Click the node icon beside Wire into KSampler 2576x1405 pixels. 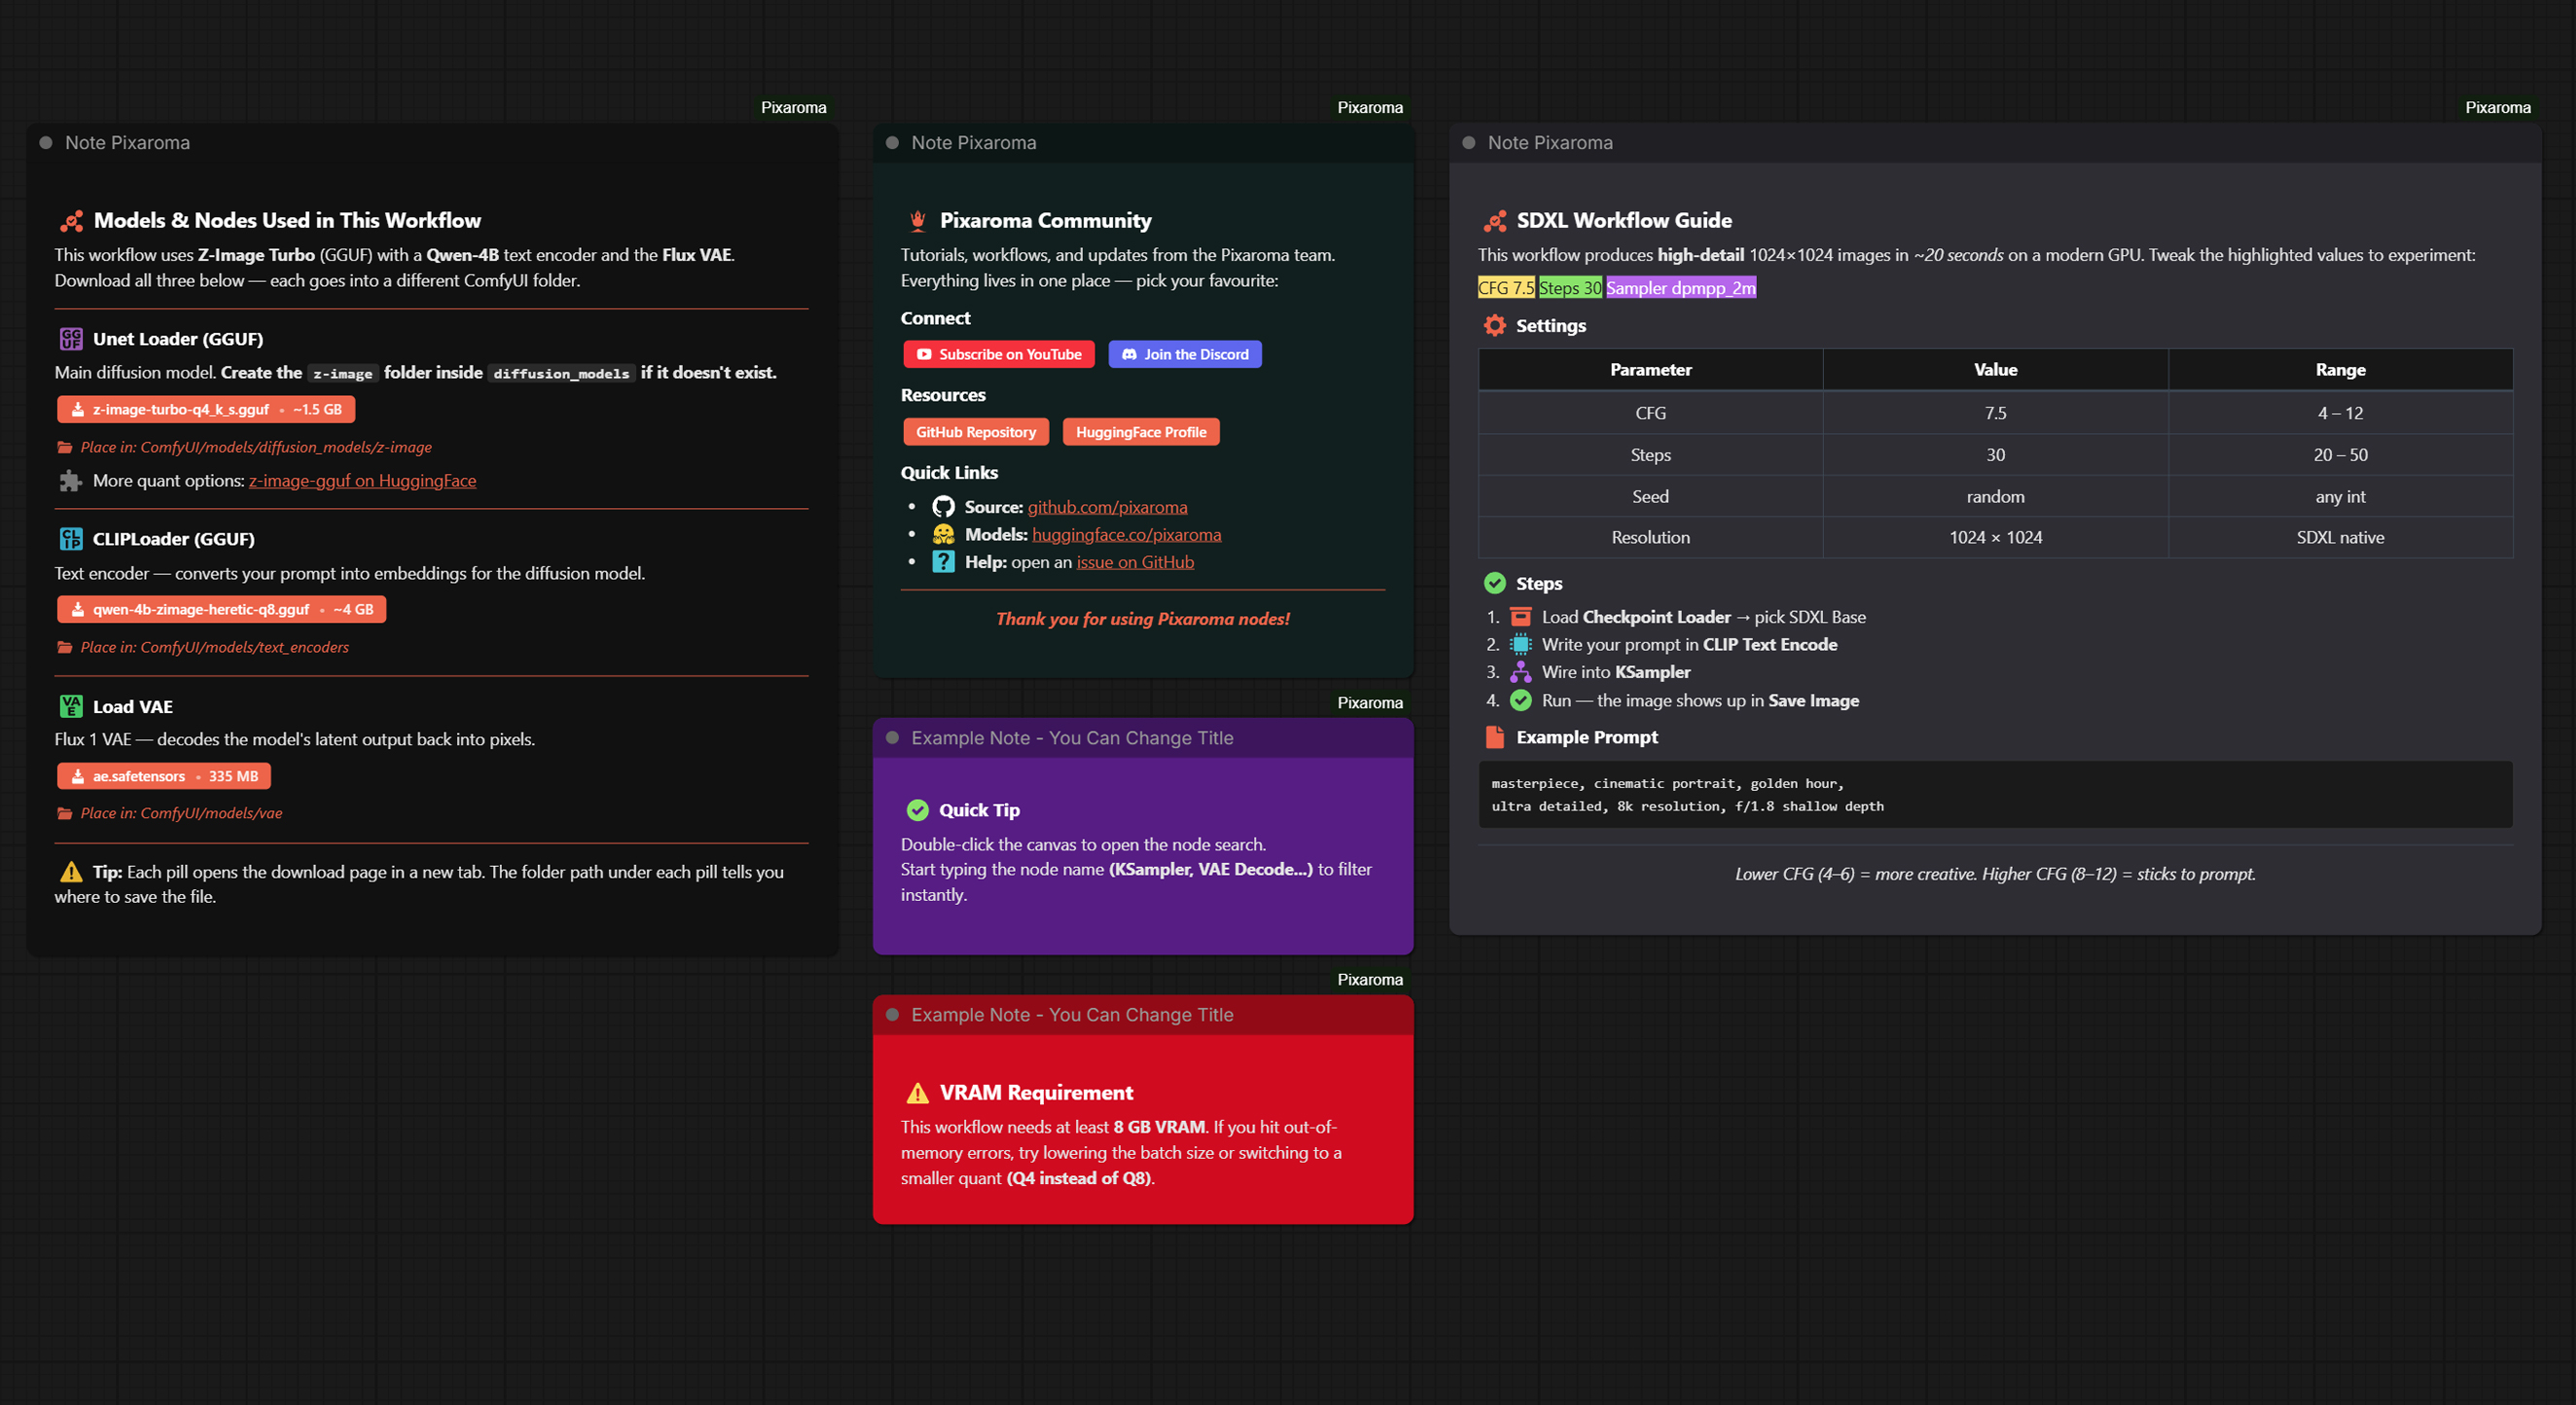coord(1521,672)
